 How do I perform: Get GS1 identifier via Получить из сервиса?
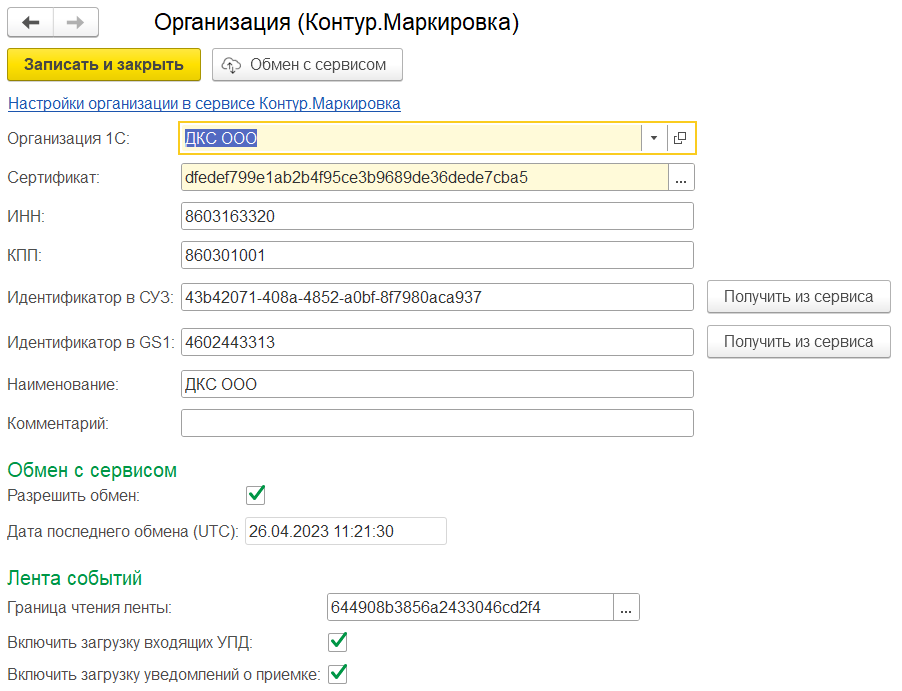point(798,342)
